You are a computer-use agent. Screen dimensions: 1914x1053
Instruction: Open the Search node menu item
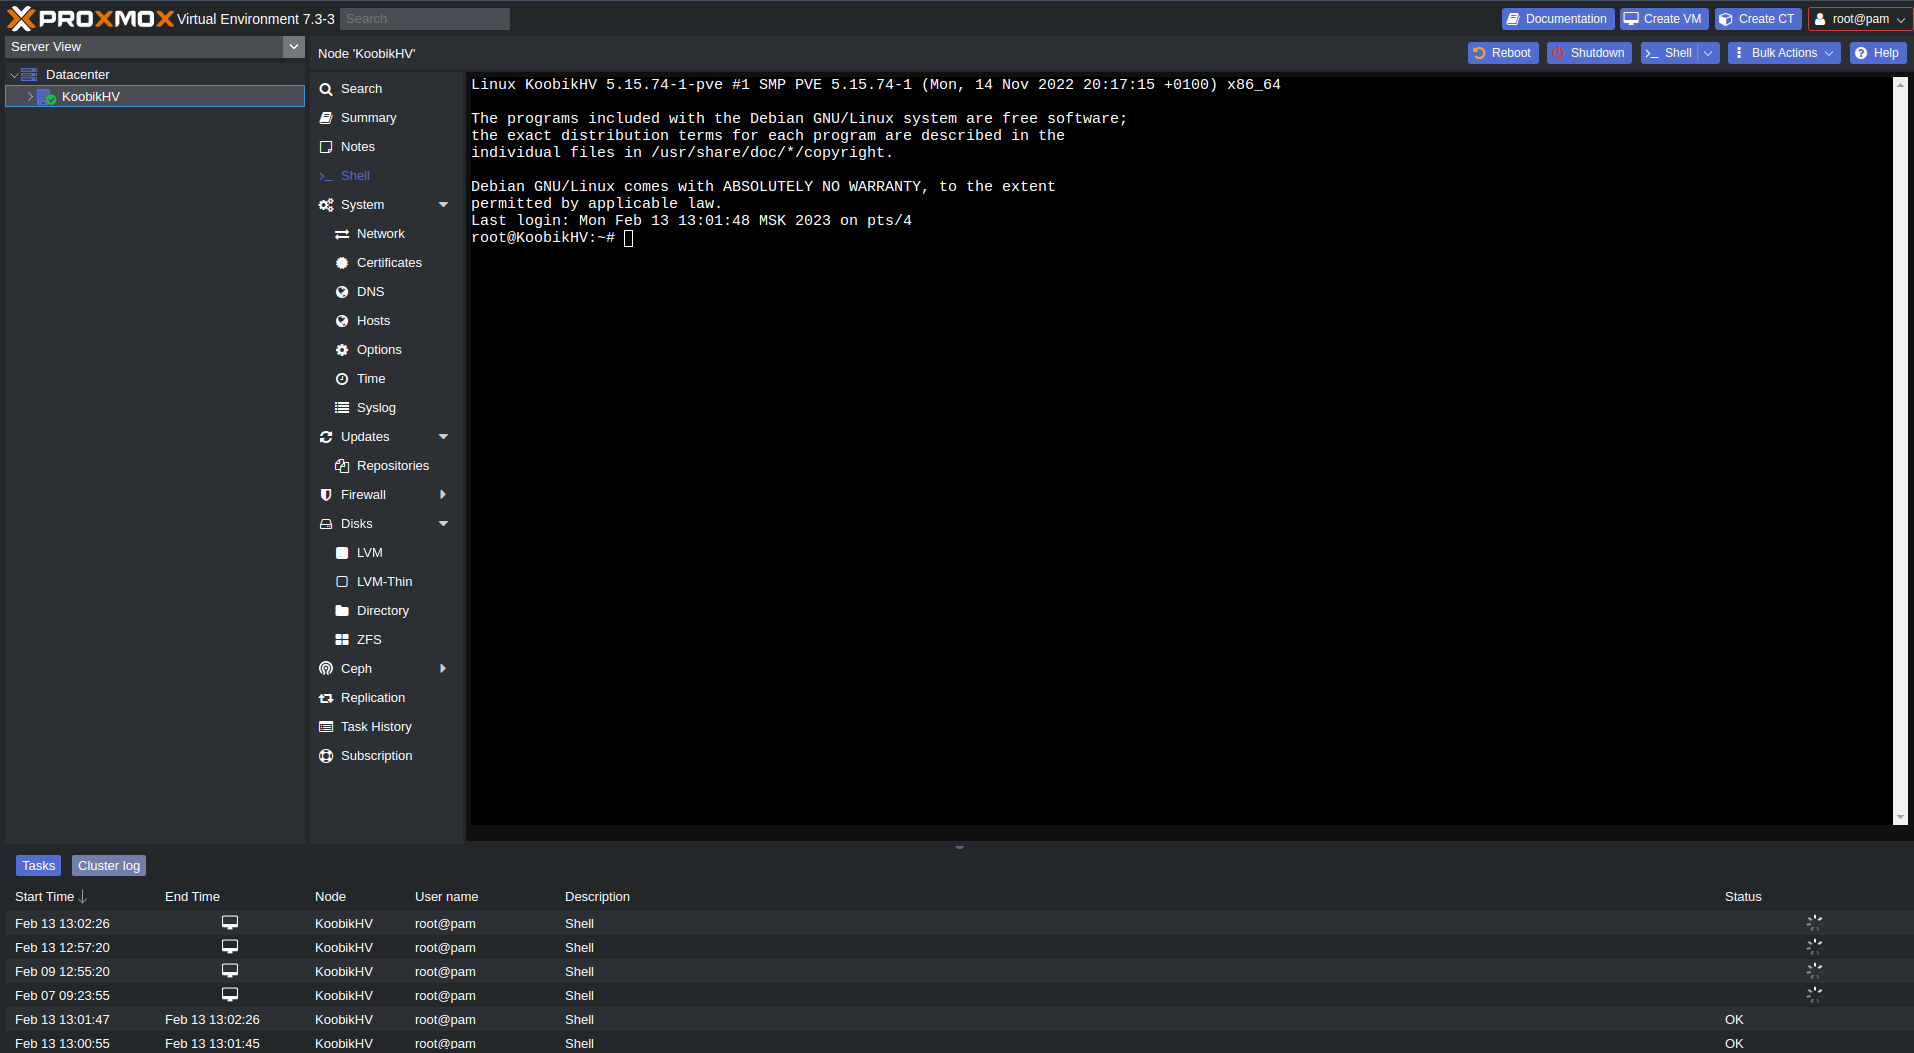coord(361,89)
